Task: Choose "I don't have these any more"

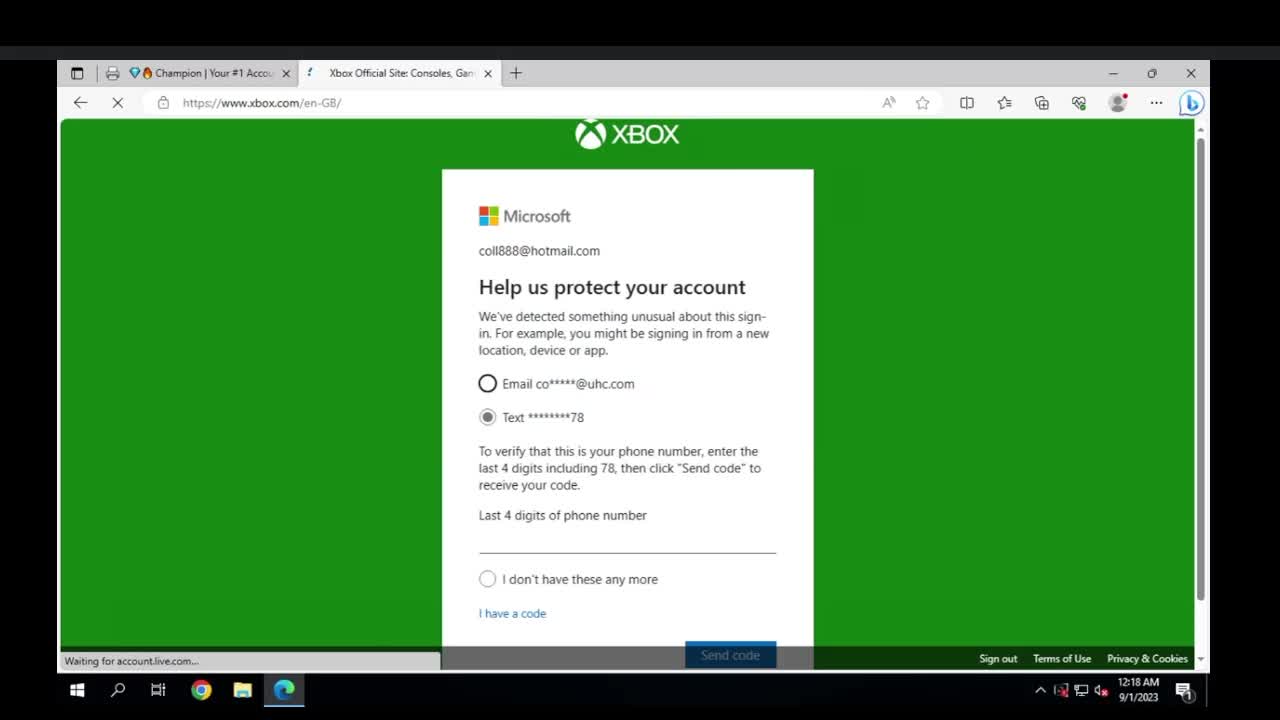Action: pos(487,579)
